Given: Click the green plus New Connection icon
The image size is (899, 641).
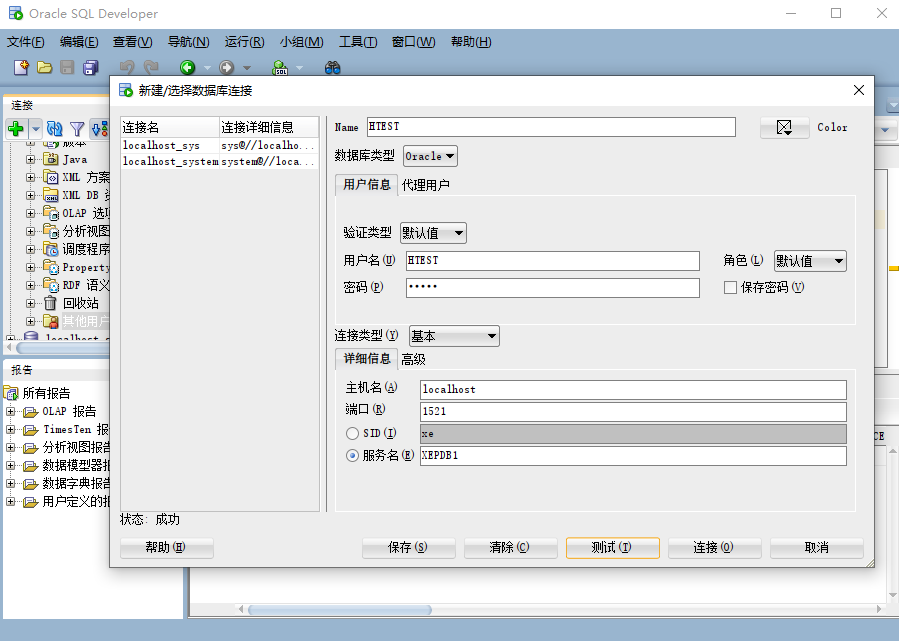Looking at the screenshot, I should tap(16, 128).
